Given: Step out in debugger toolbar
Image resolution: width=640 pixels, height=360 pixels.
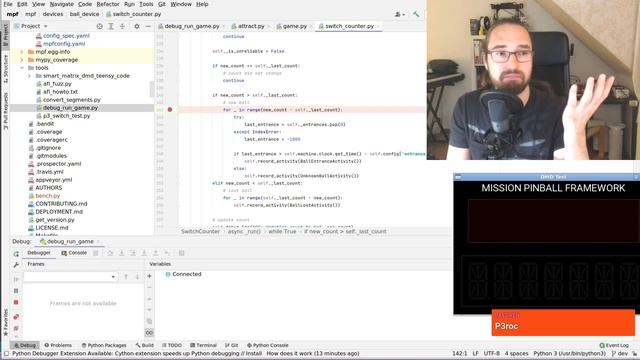Looking at the screenshot, I should coord(156,253).
